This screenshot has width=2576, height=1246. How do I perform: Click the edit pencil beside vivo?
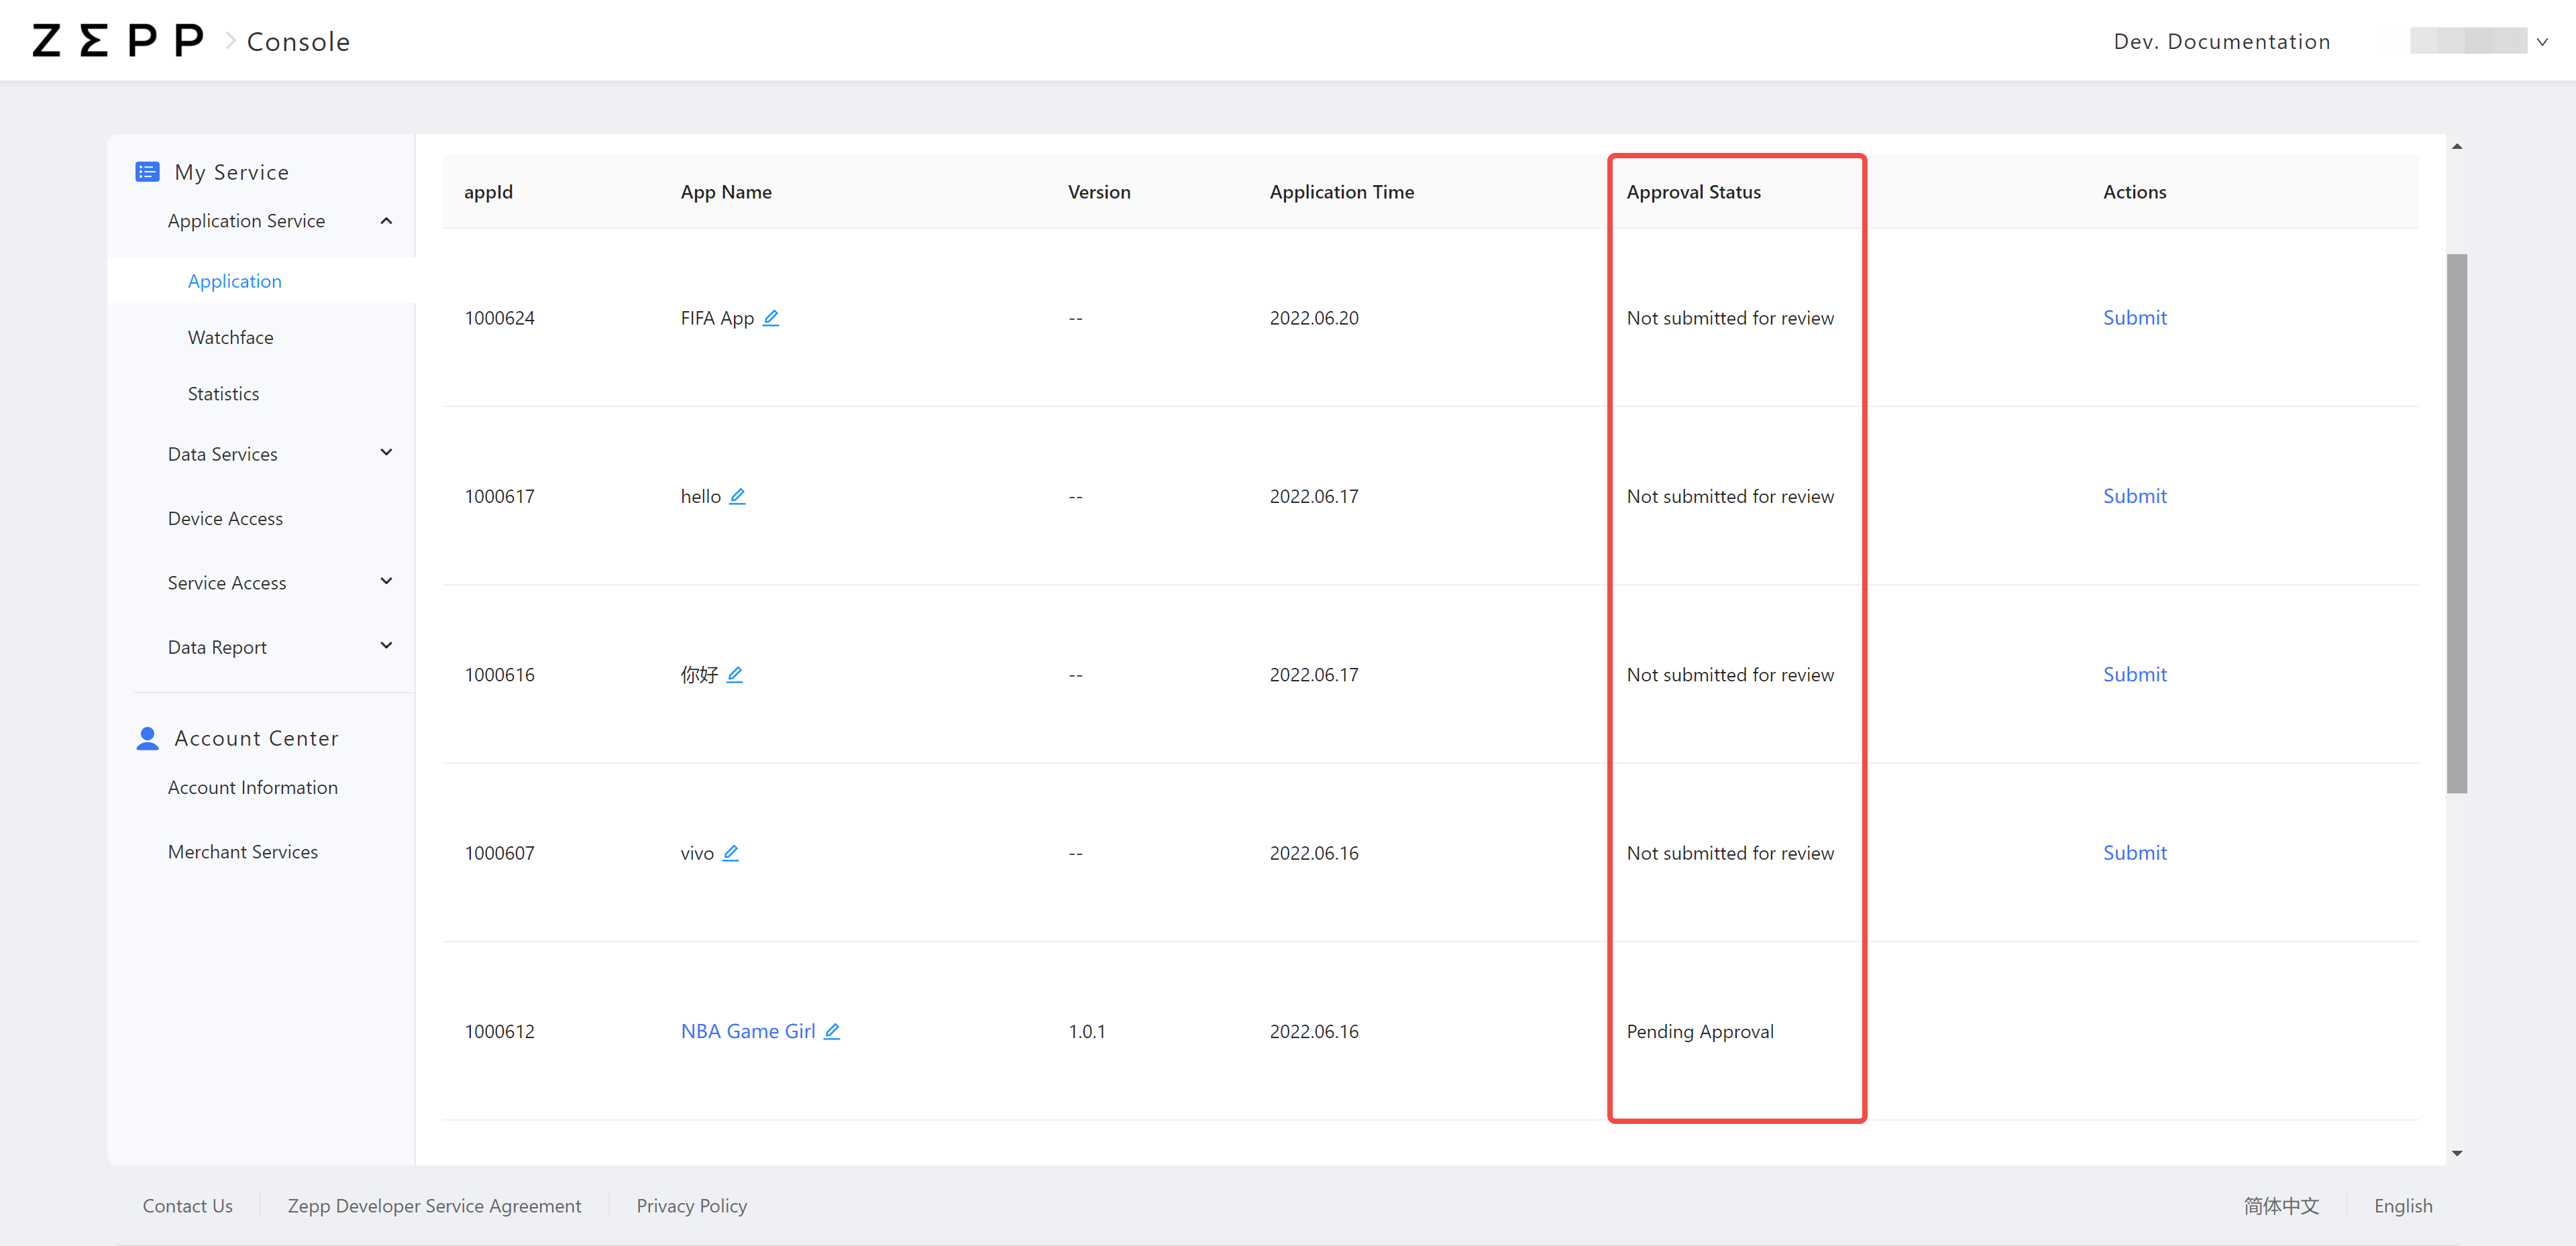tap(731, 853)
